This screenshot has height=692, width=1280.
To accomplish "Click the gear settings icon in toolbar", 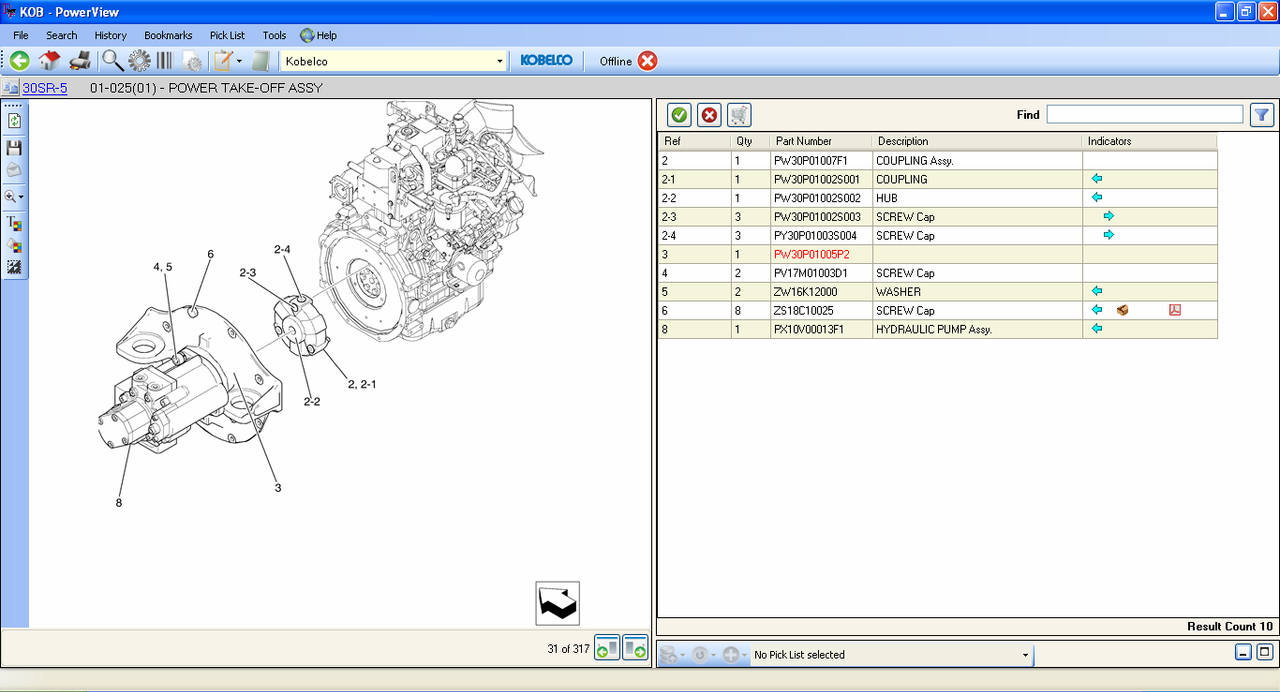I will (139, 61).
